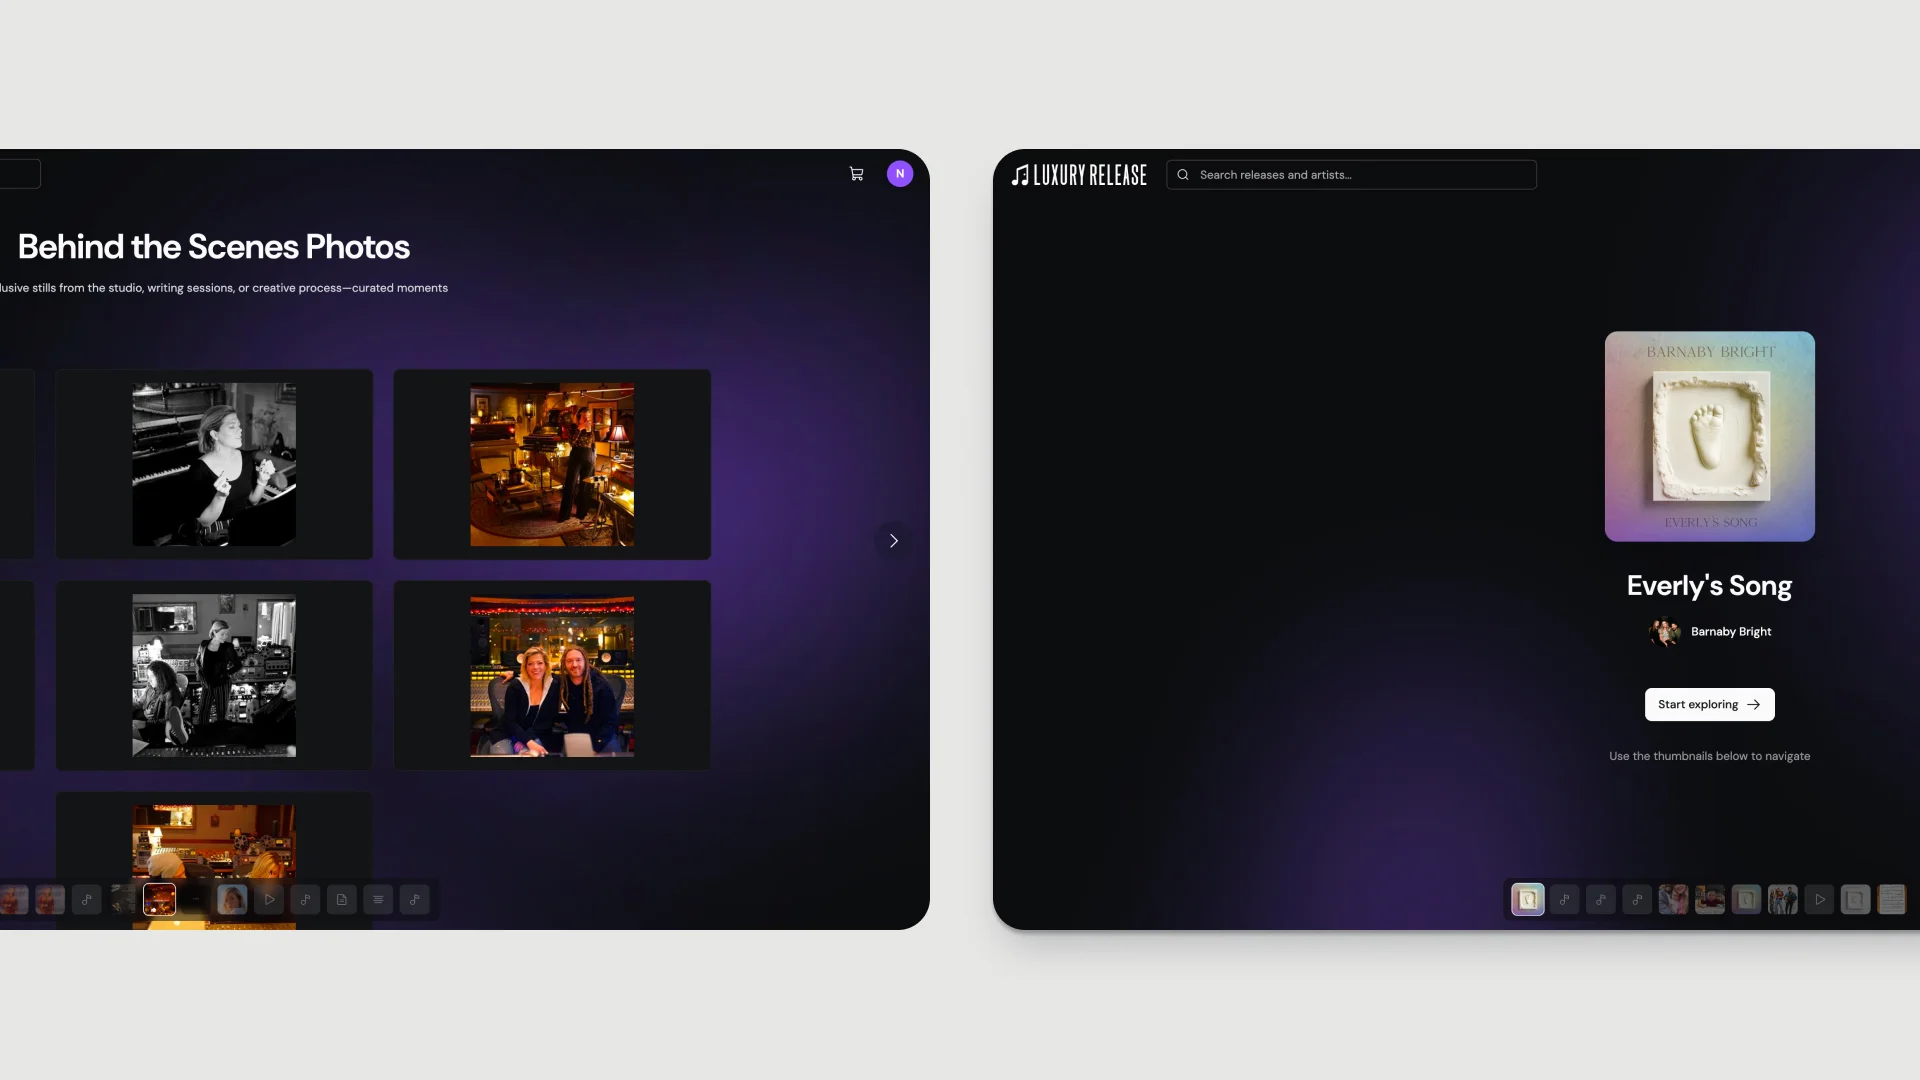Focus the Search releases and artists field
The height and width of the screenshot is (1080, 1920).
(1350, 174)
